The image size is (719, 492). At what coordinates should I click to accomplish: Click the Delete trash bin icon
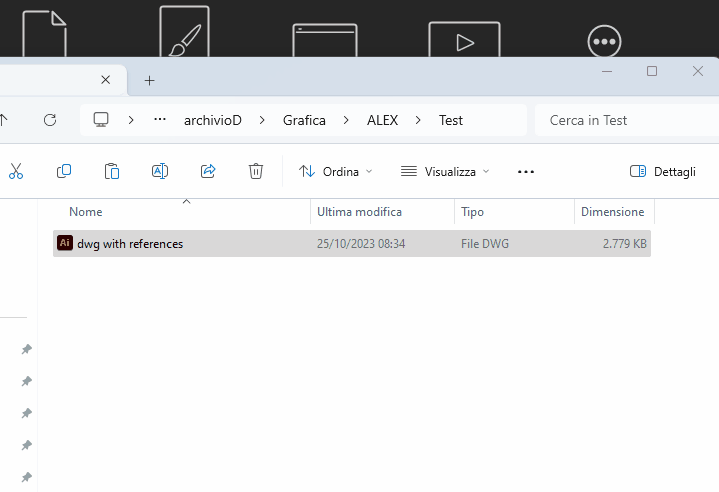click(256, 171)
